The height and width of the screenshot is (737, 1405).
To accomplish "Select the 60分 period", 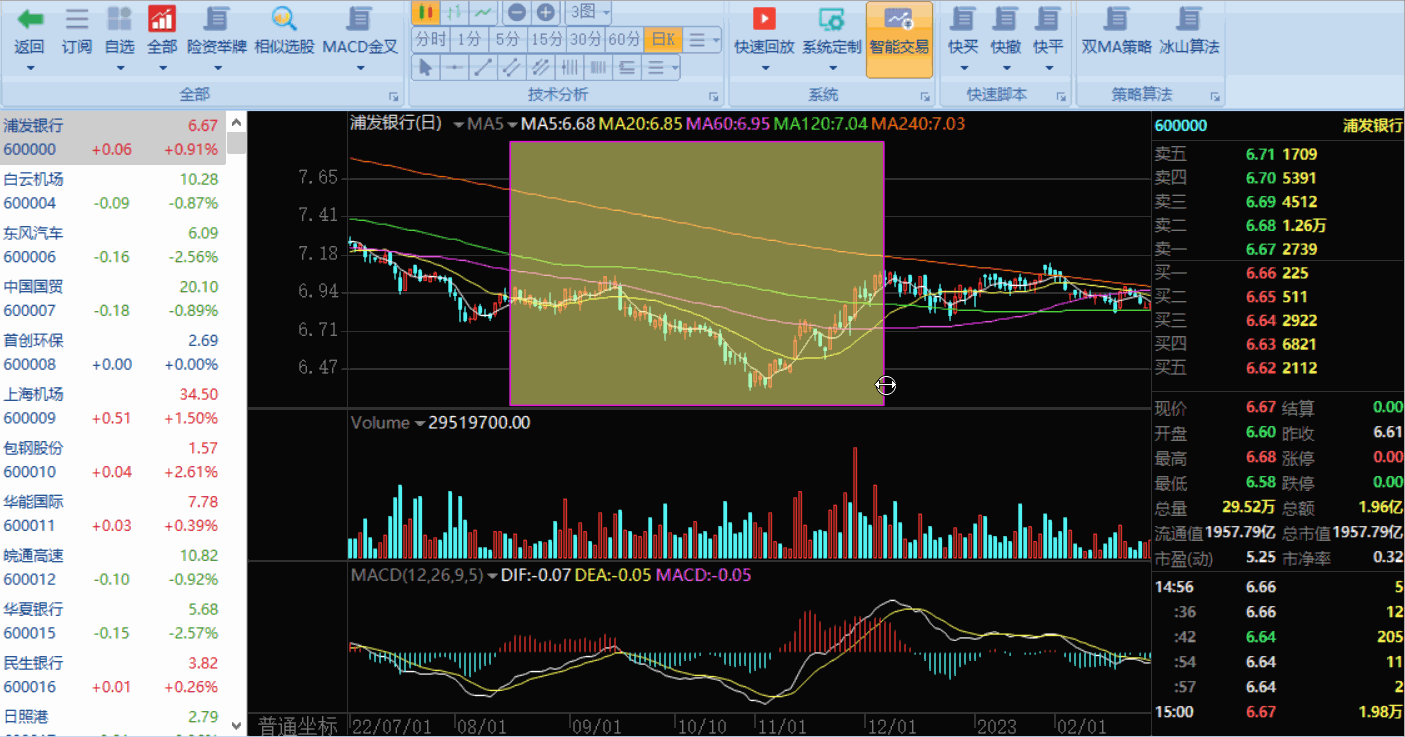I will [x=625, y=39].
